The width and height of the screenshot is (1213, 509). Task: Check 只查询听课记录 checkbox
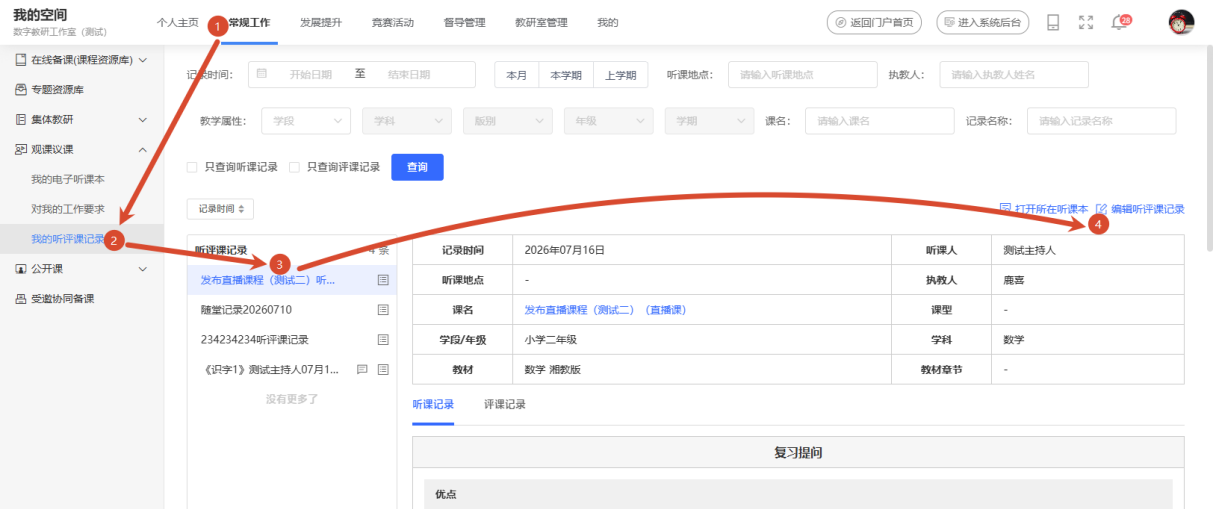(192, 167)
